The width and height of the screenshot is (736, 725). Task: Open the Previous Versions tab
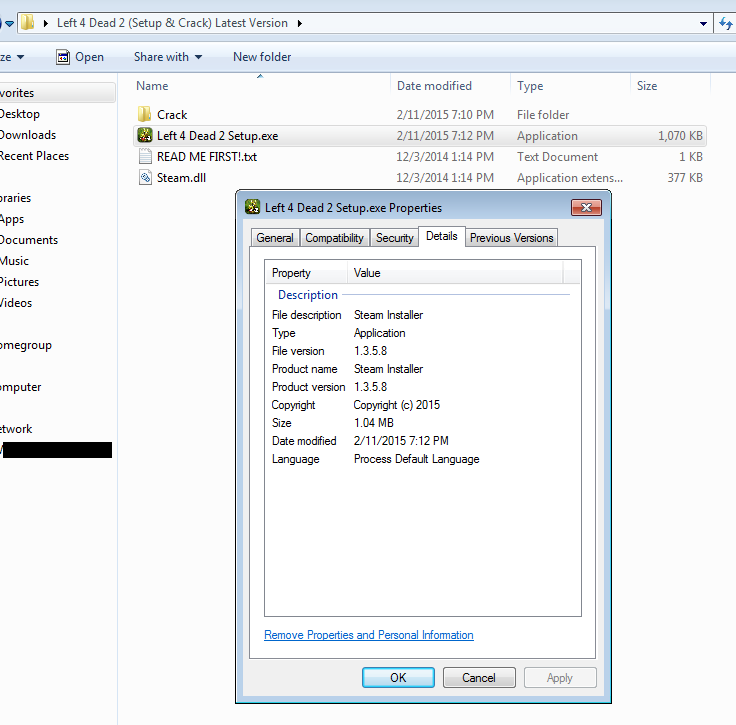coord(511,238)
